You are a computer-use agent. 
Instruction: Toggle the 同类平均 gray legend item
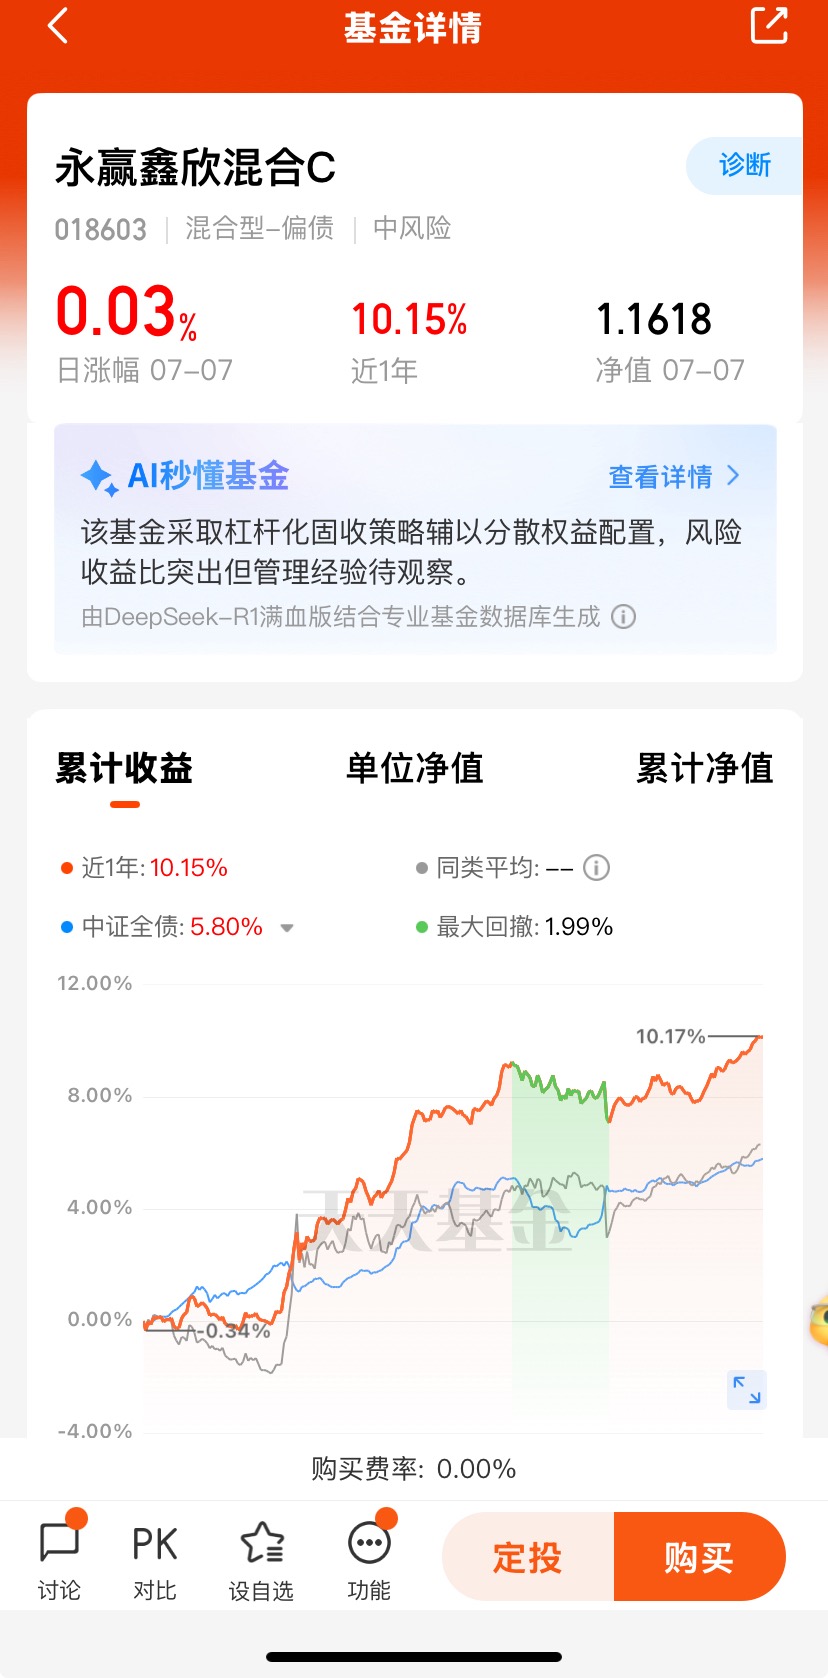tap(495, 868)
